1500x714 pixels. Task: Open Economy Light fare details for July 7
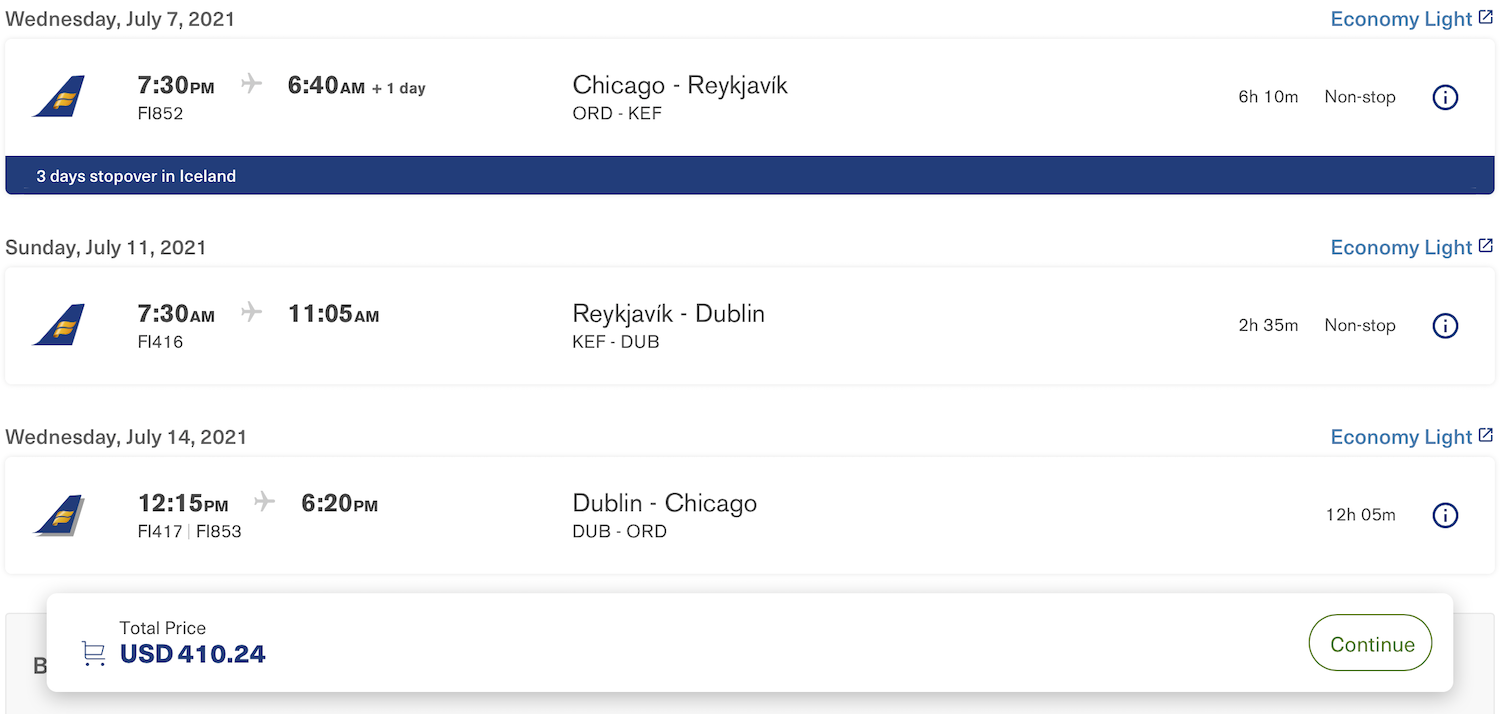(1400, 18)
